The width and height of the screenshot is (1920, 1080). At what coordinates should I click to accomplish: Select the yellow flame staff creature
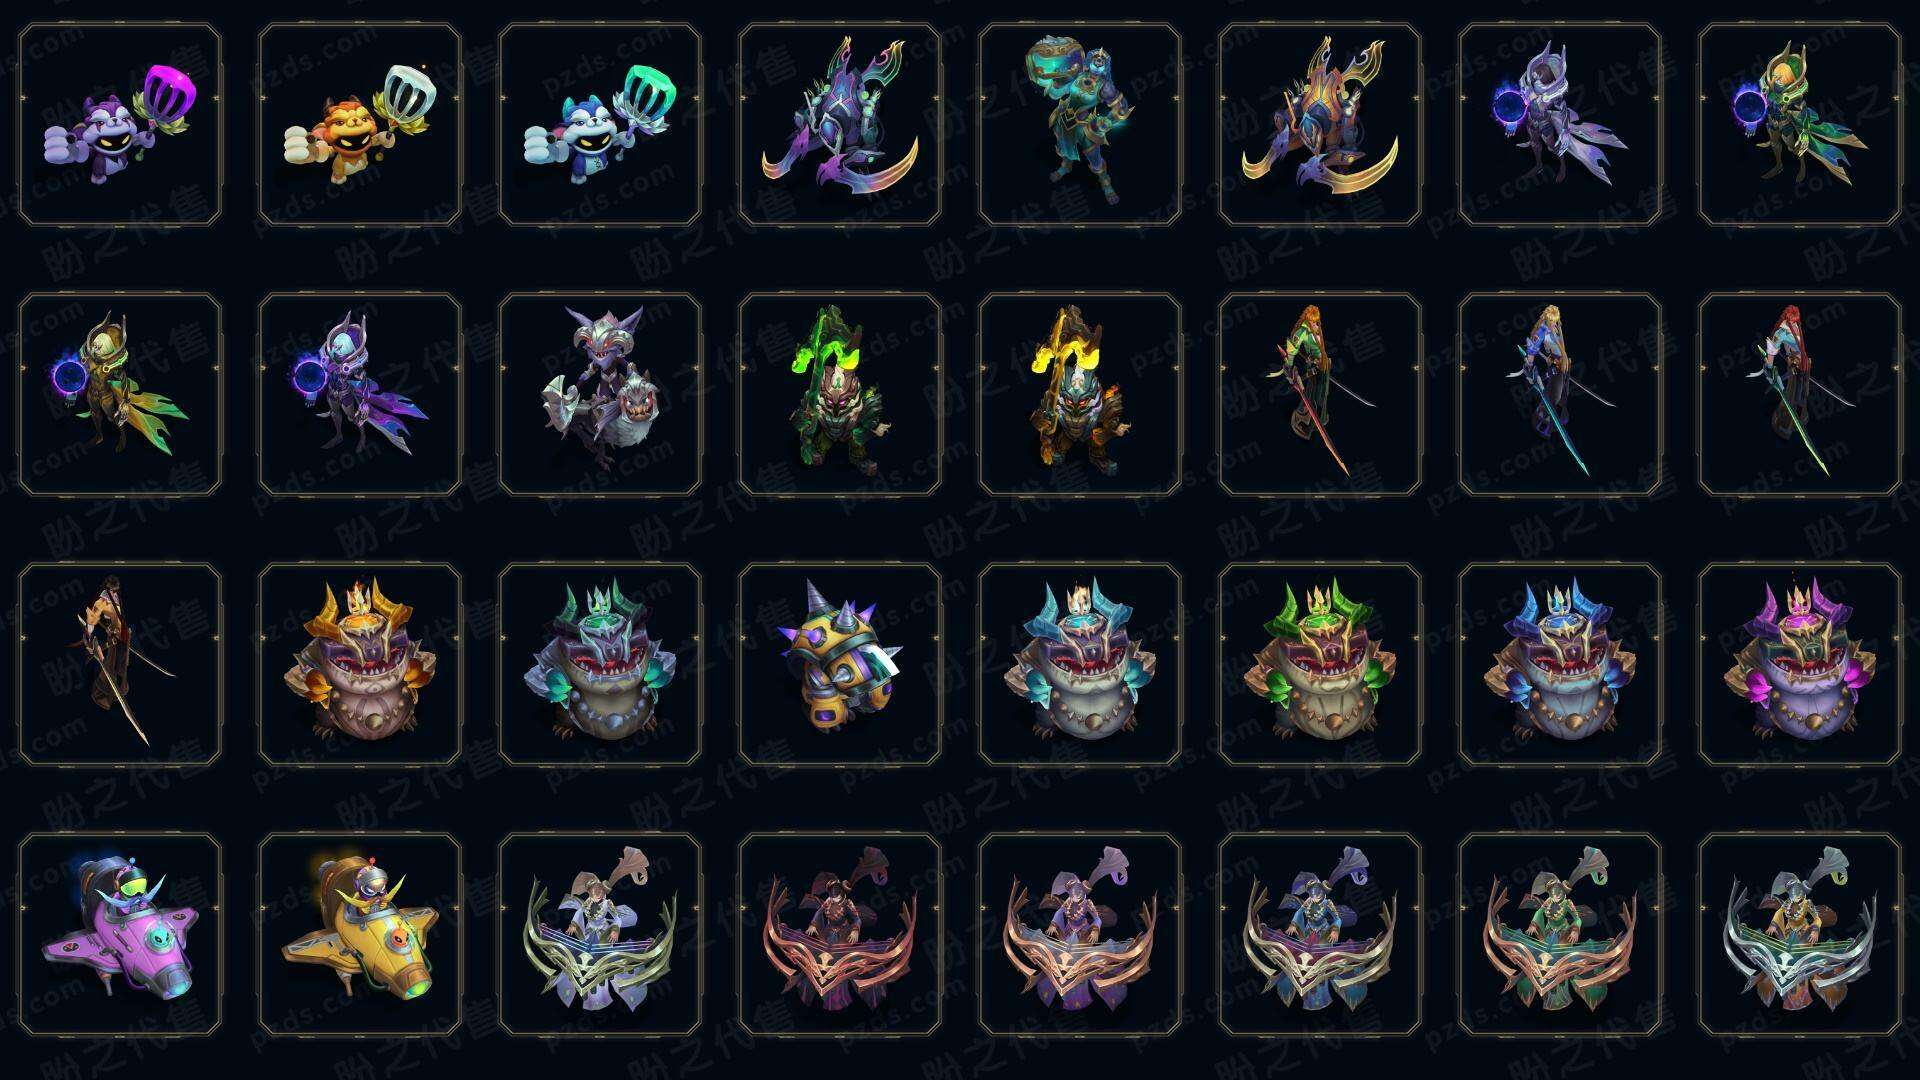1080,394
